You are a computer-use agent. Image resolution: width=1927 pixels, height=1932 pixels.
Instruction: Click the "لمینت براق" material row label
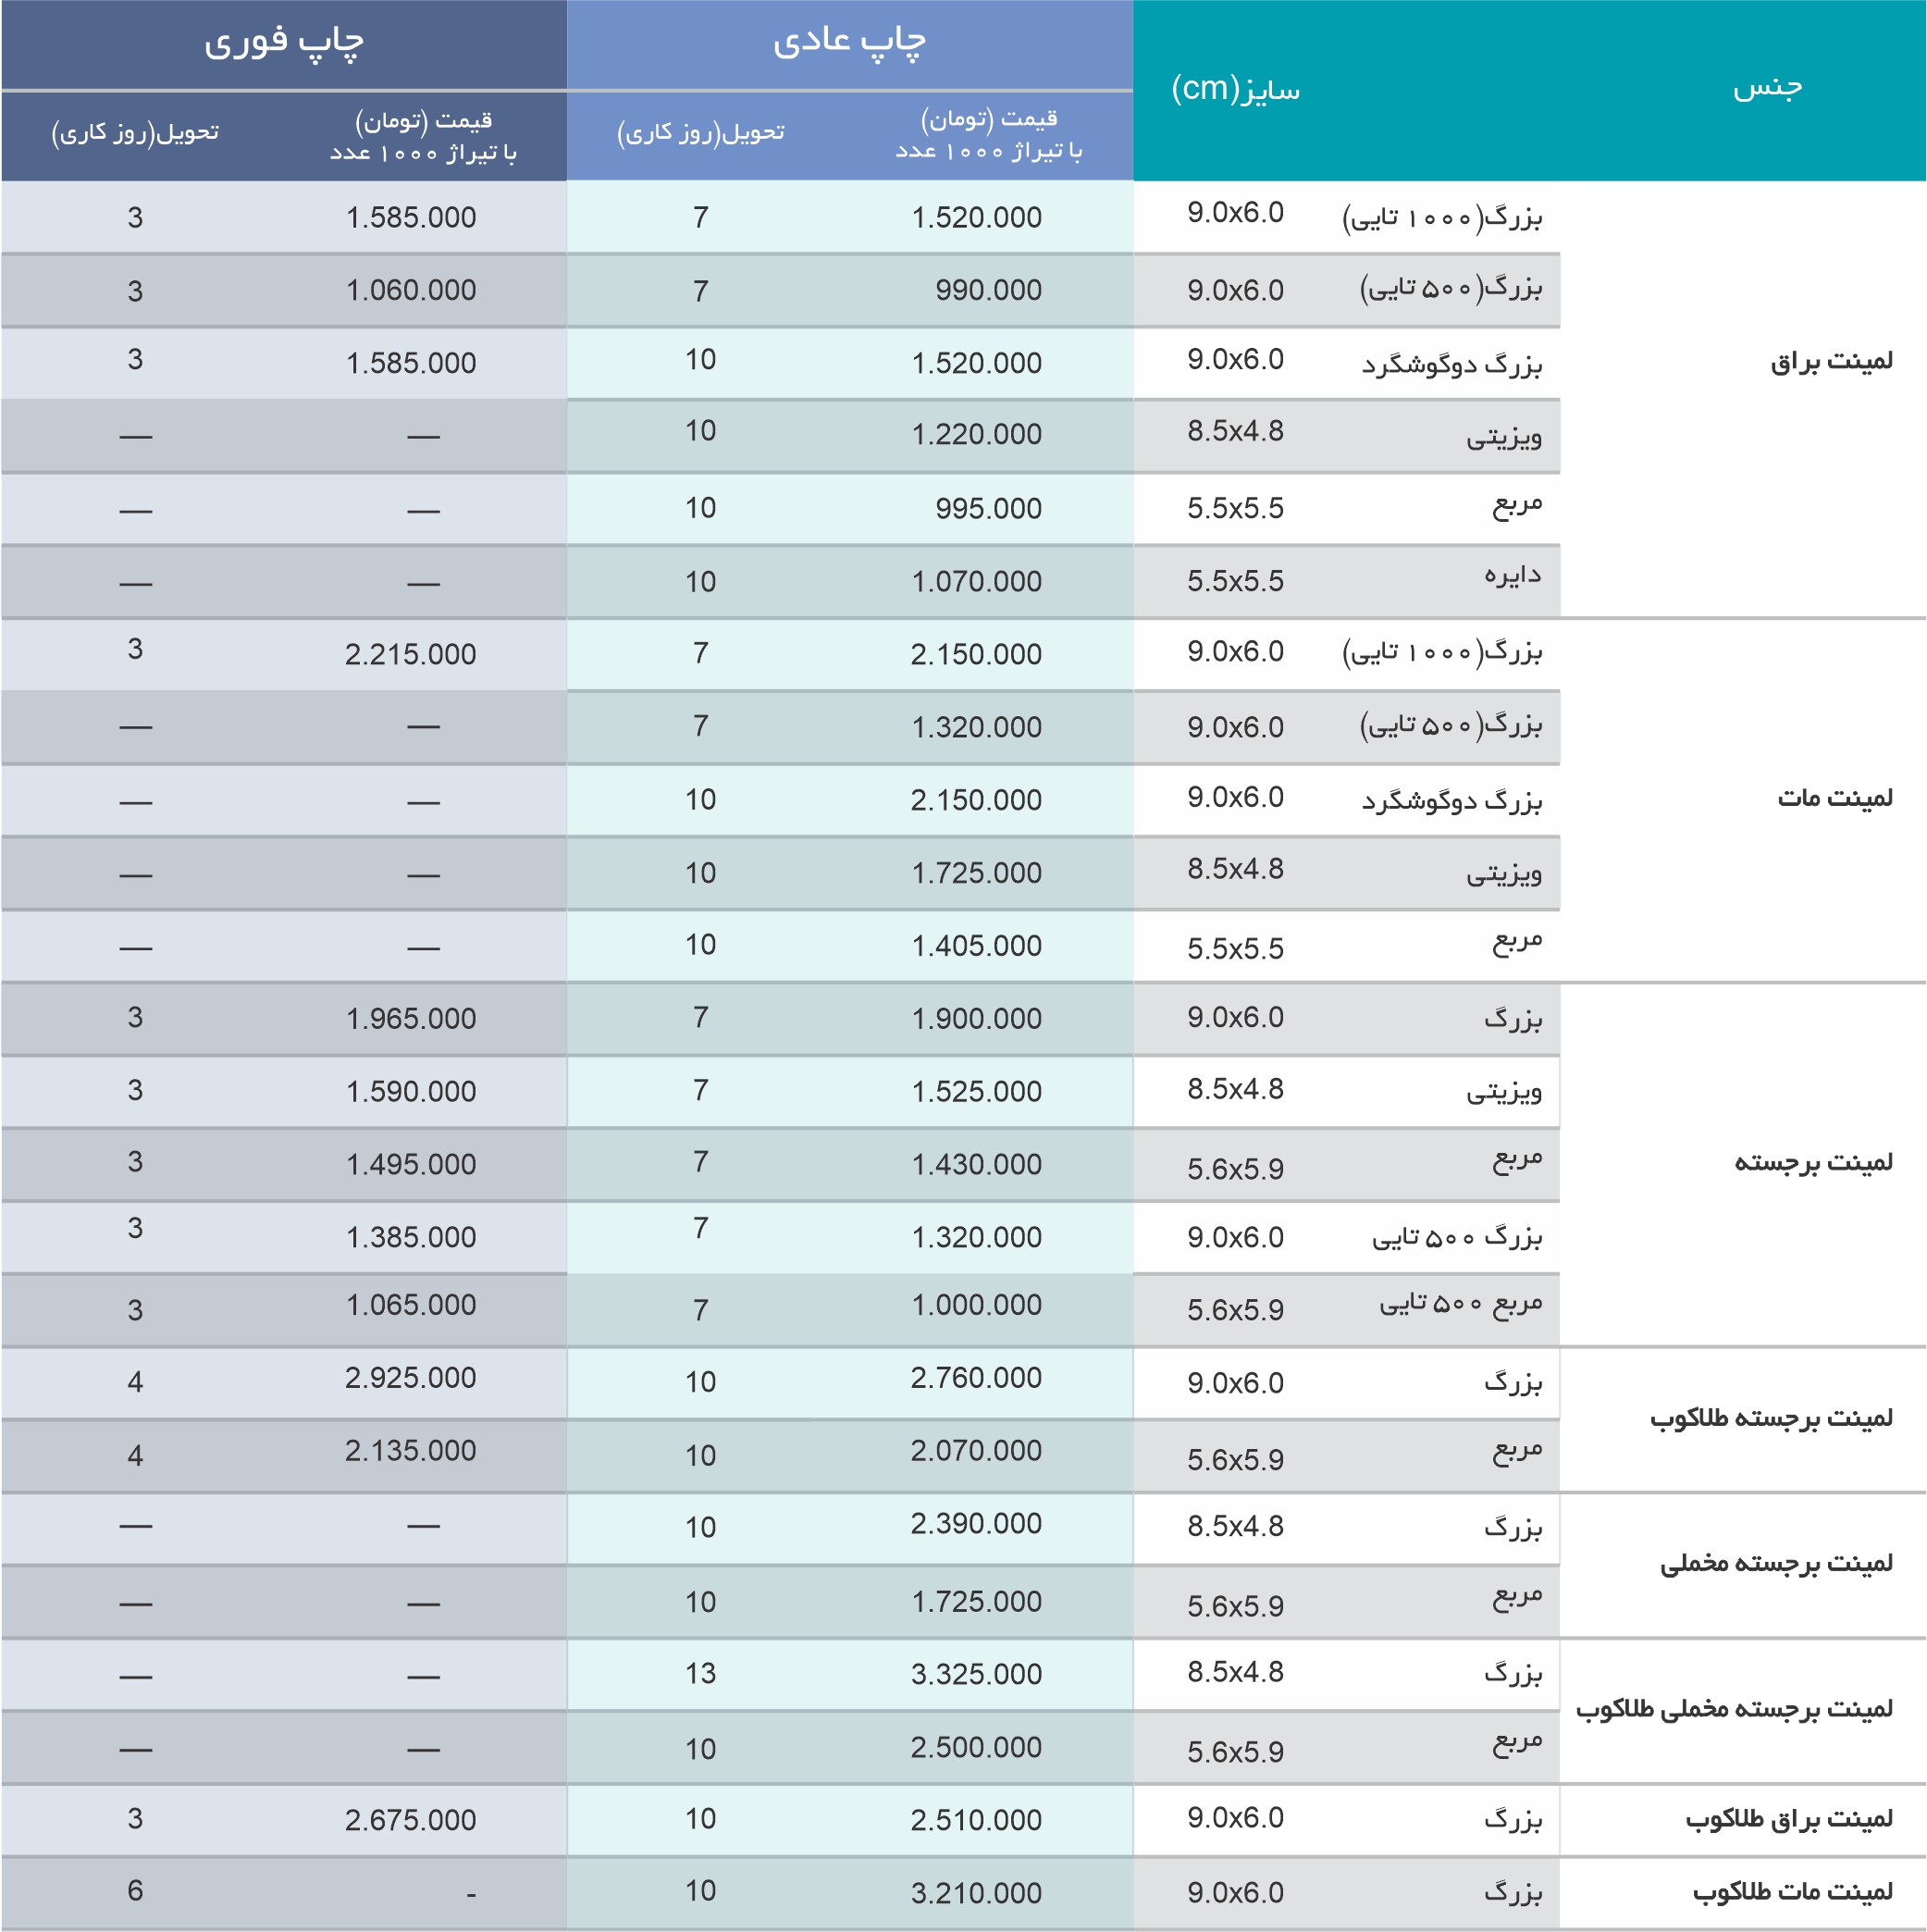[1831, 362]
